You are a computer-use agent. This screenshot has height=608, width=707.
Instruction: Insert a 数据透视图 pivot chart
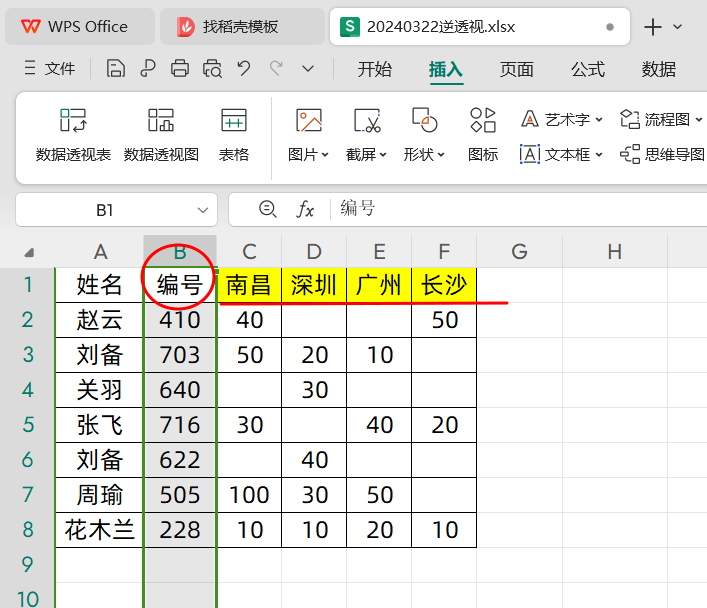click(161, 135)
